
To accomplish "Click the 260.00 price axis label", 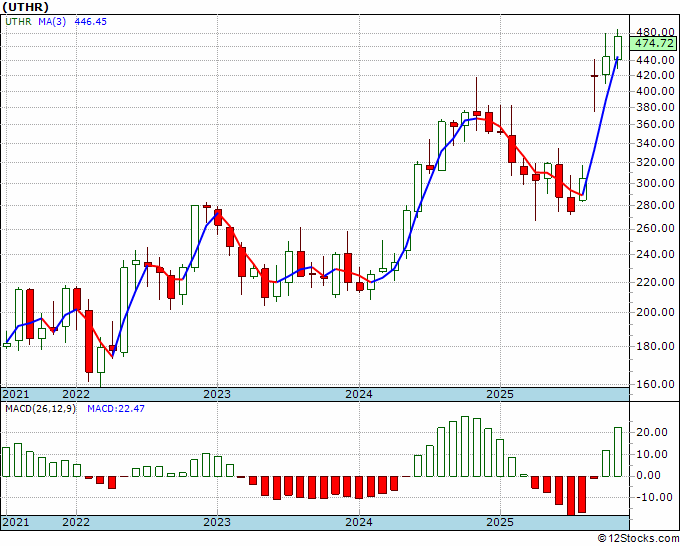I will pyautogui.click(x=655, y=229).
